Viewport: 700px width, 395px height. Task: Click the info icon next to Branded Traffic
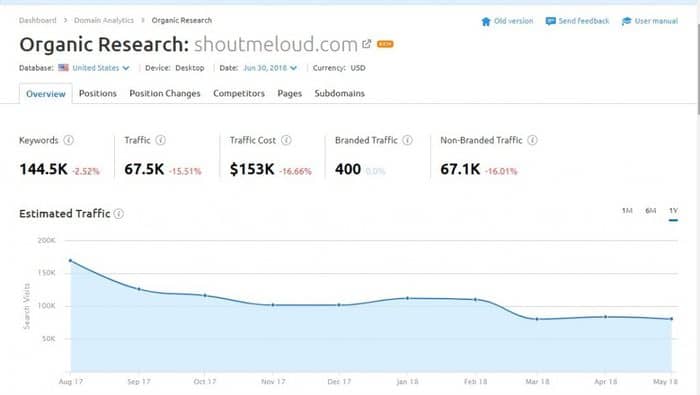[407, 140]
